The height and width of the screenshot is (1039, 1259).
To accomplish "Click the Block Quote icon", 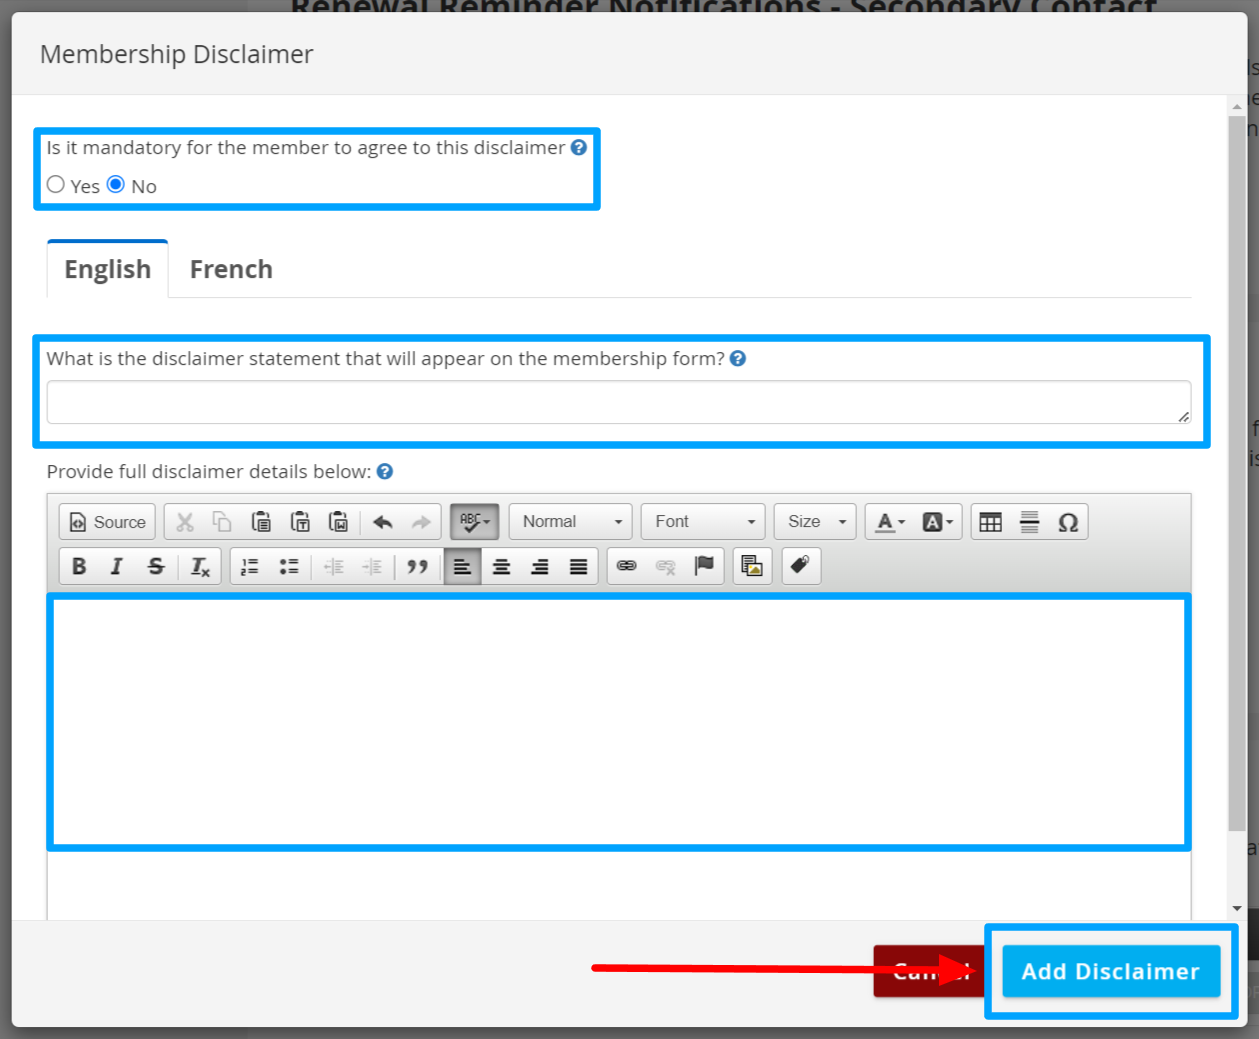I will pyautogui.click(x=417, y=566).
